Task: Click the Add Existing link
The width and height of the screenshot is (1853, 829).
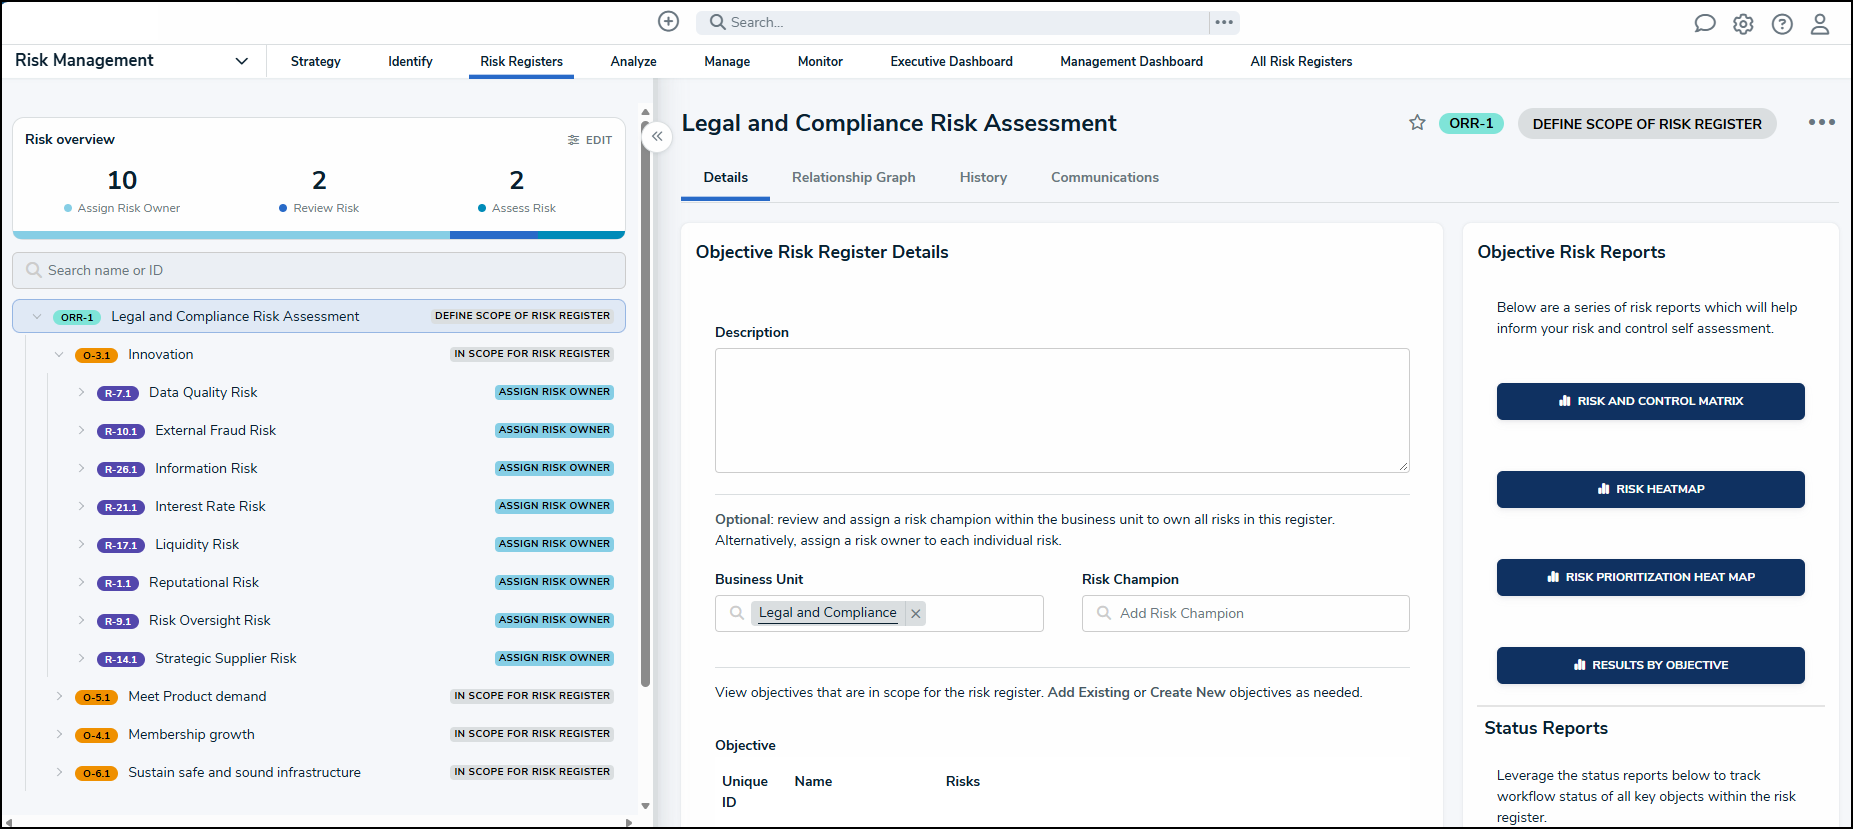Action: tap(1088, 693)
